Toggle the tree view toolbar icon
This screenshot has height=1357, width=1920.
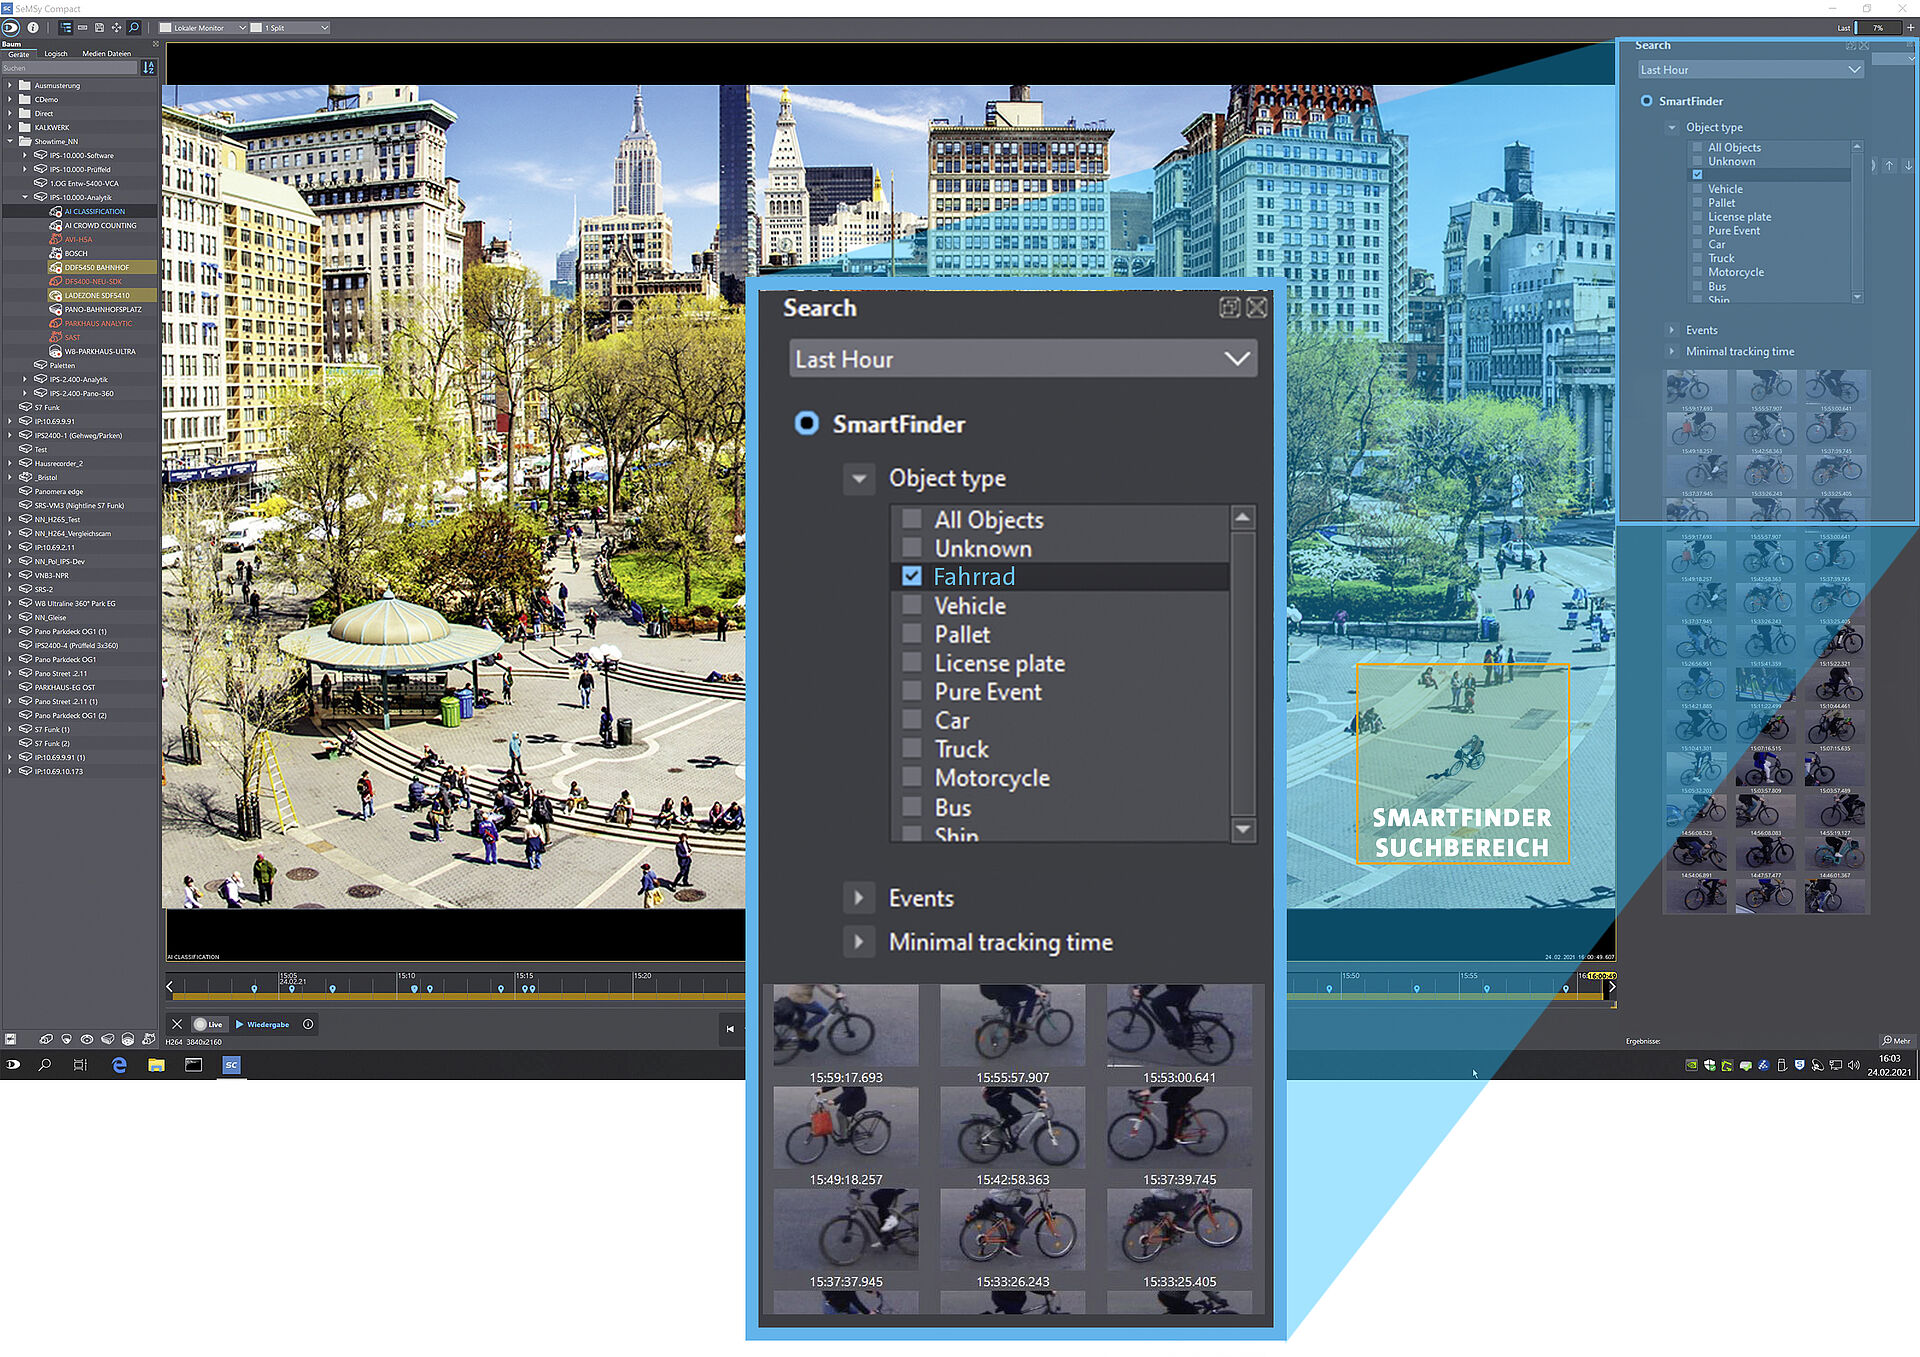point(65,28)
